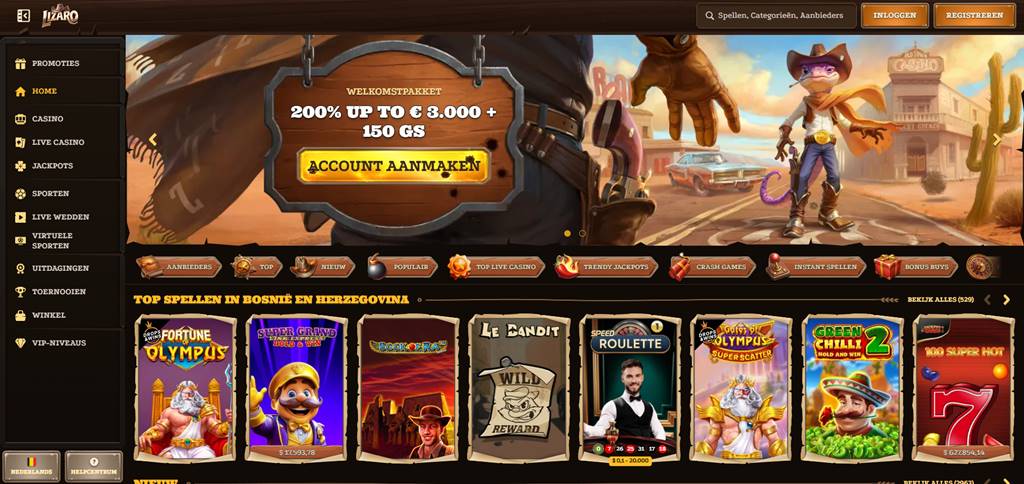Open Promoties gift icon in sidebar

pos(20,63)
